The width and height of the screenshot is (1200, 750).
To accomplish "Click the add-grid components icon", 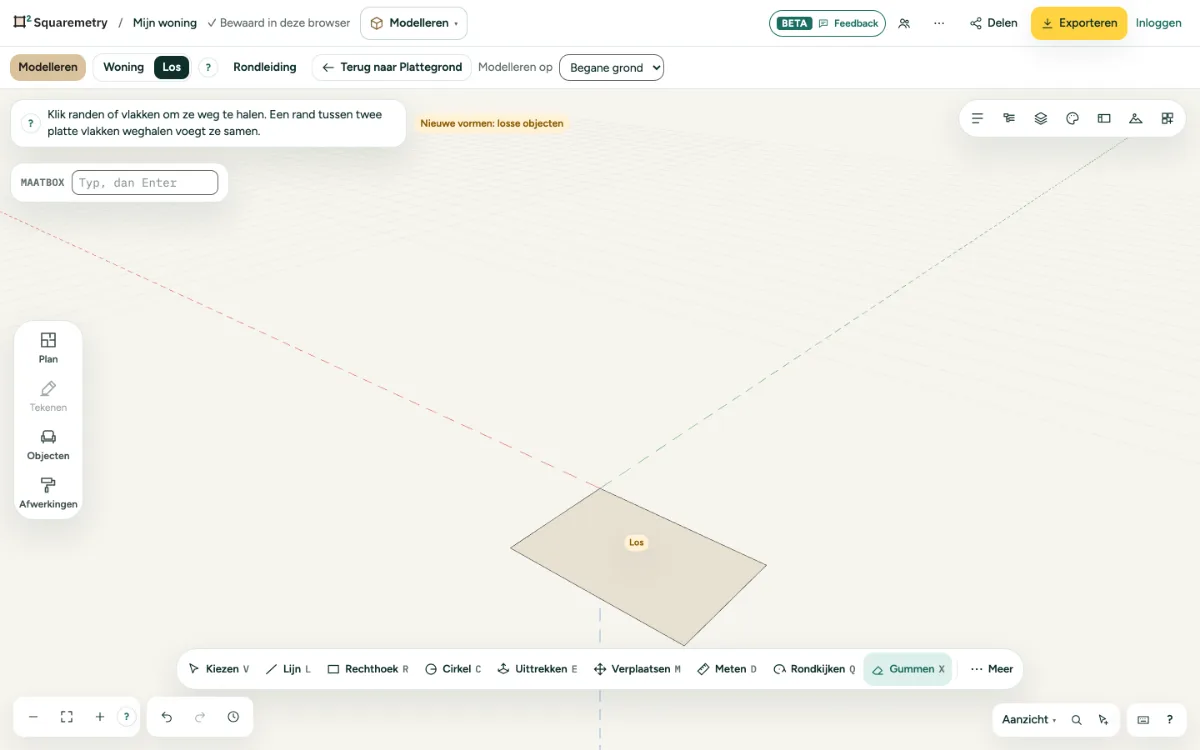I will click(x=1167, y=118).
